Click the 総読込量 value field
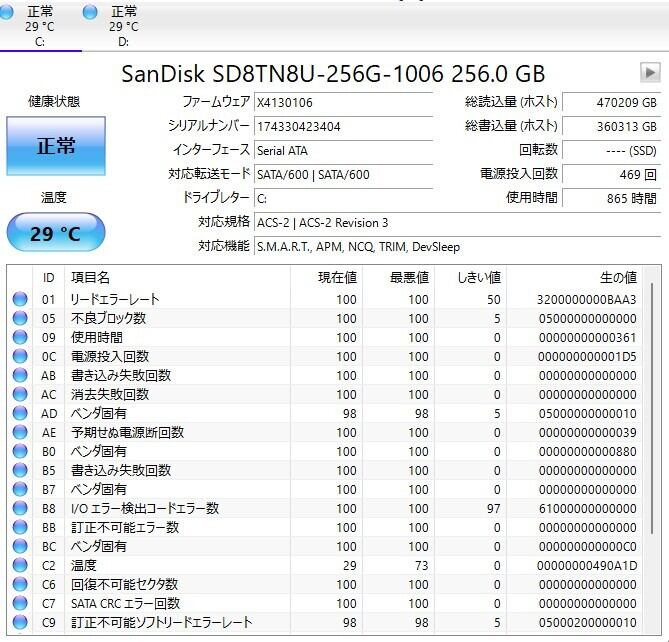This screenshot has height=642, width=669. tap(611, 102)
